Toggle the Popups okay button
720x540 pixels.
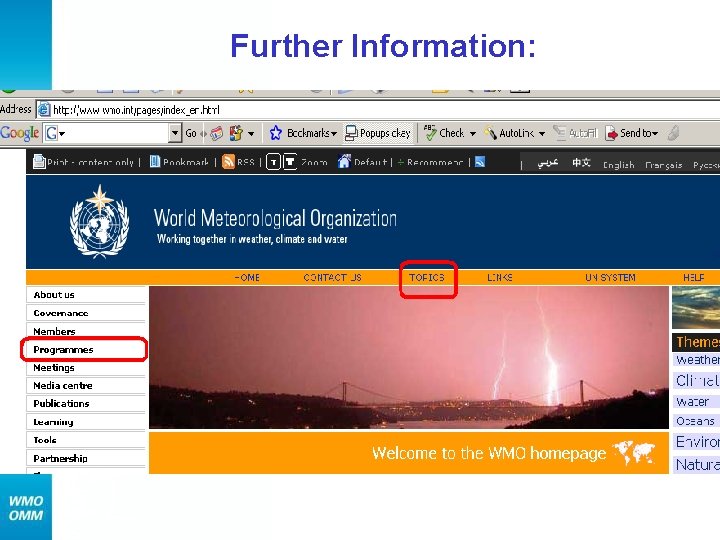pos(378,133)
